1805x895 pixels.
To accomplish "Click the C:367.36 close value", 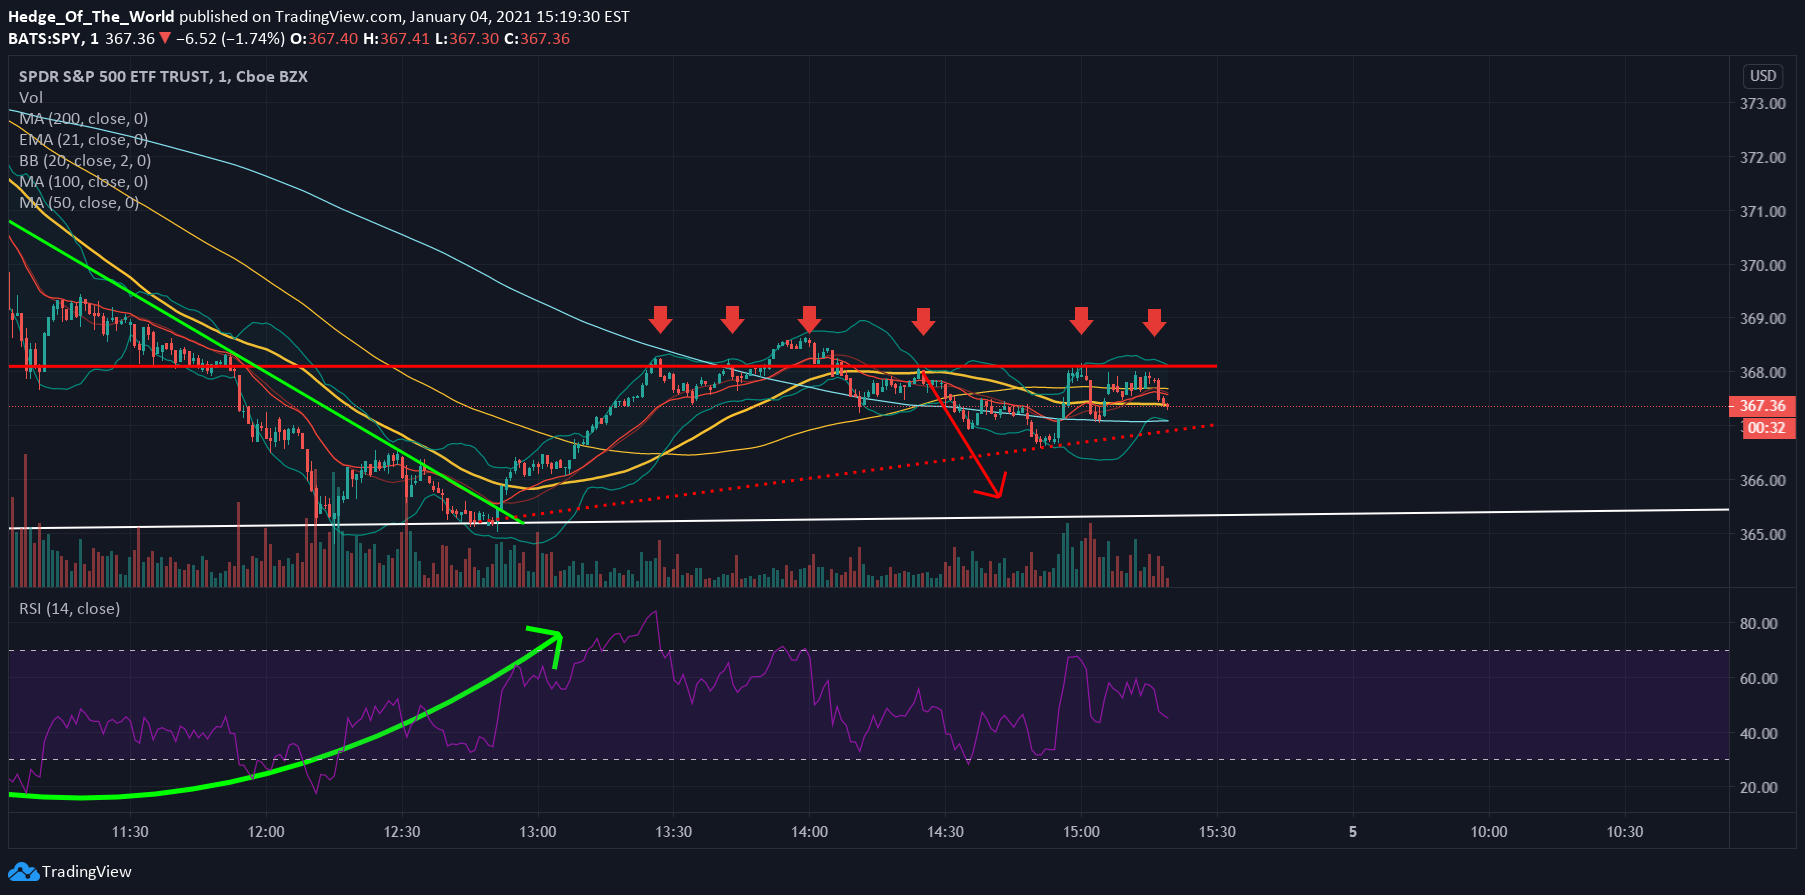I will pyautogui.click(x=537, y=39).
